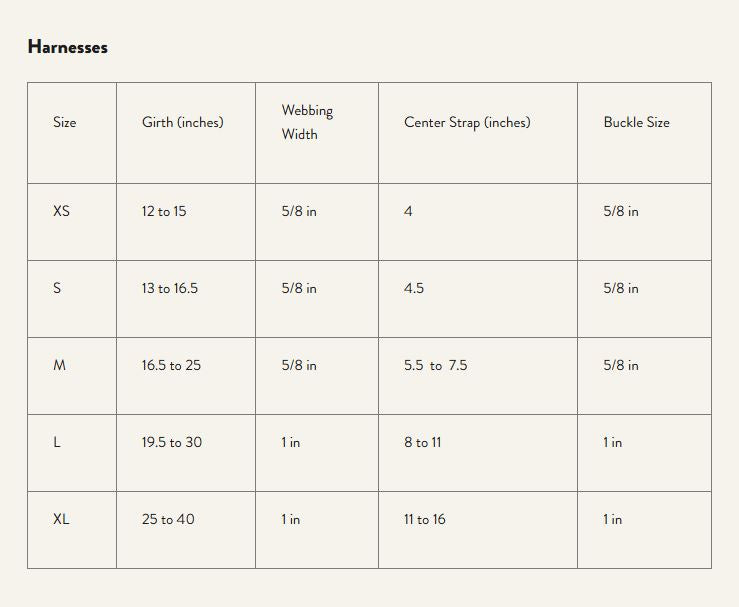The height and width of the screenshot is (607, 739).
Task: Select the 12 to 15 girth cell
Action: pos(164,211)
